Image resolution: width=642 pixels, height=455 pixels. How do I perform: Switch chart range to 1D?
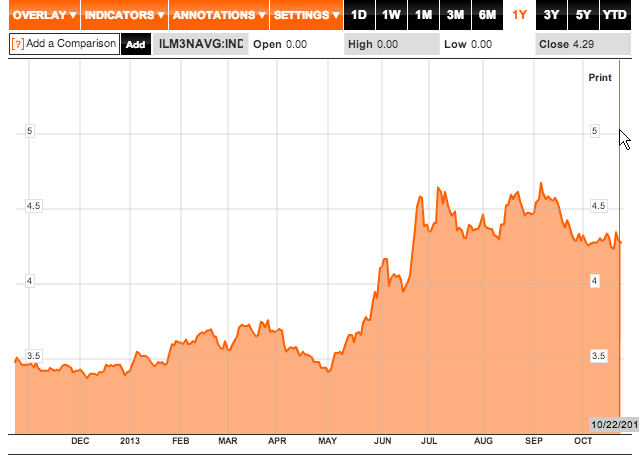pyautogui.click(x=359, y=15)
